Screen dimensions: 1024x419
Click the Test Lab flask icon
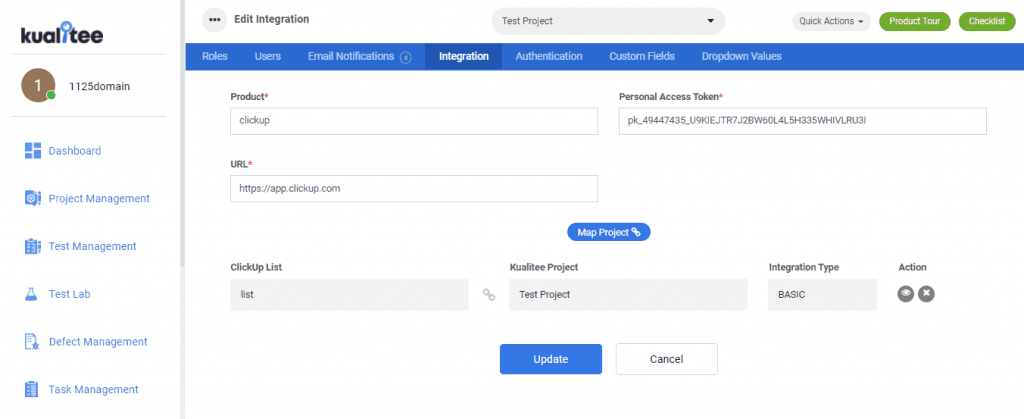tap(33, 294)
